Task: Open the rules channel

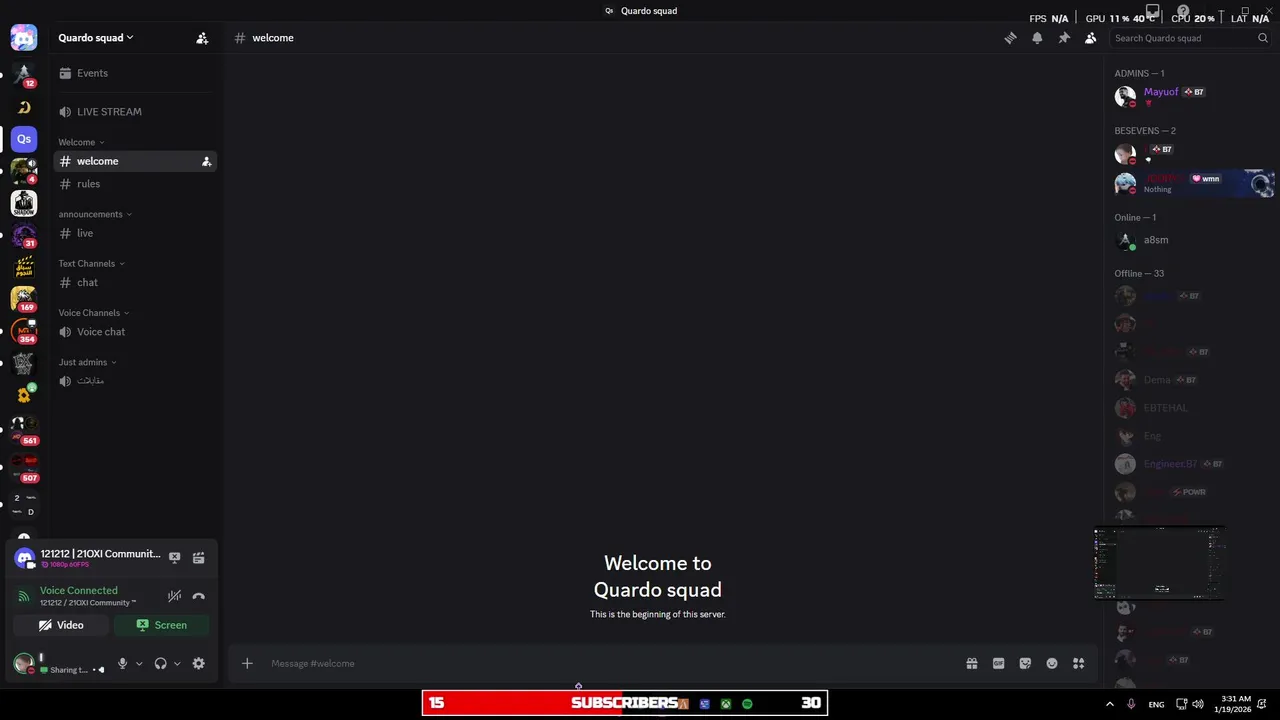Action: click(134, 184)
